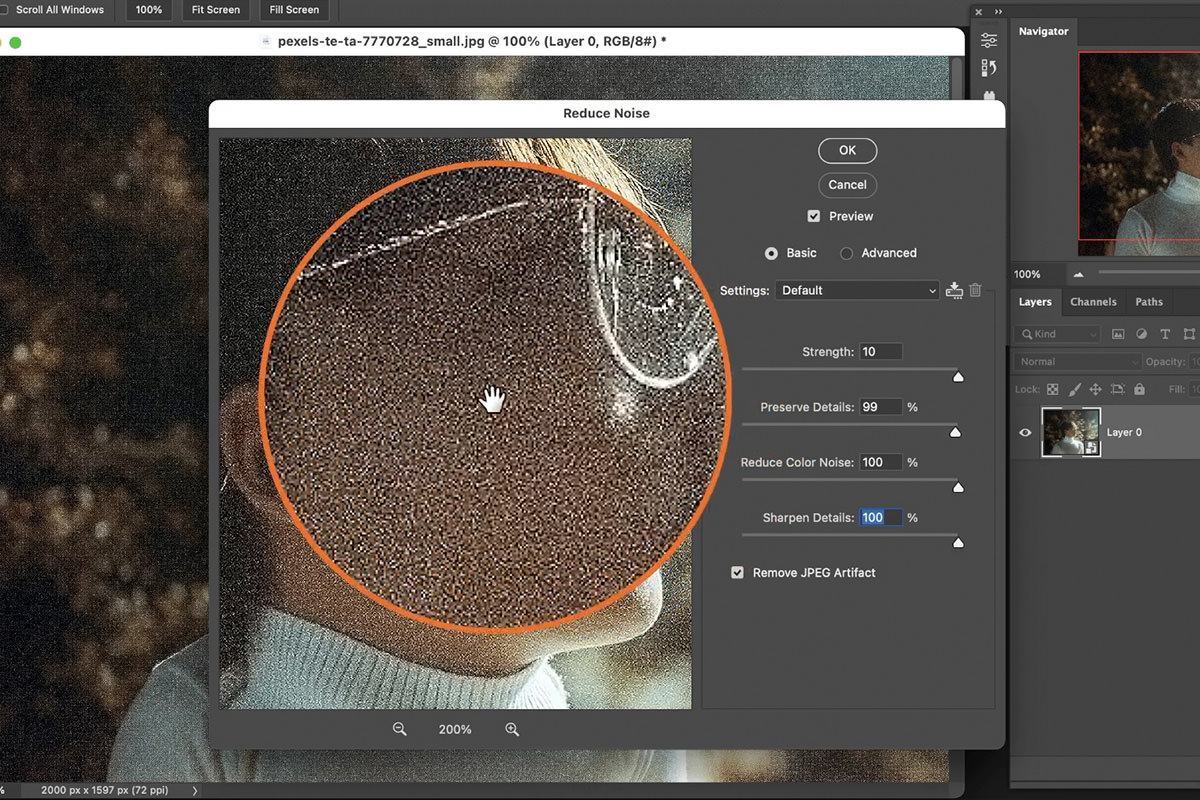The height and width of the screenshot is (800, 1200).
Task: Click Navigator zoom-out mountain icon
Action: pos(1078,274)
